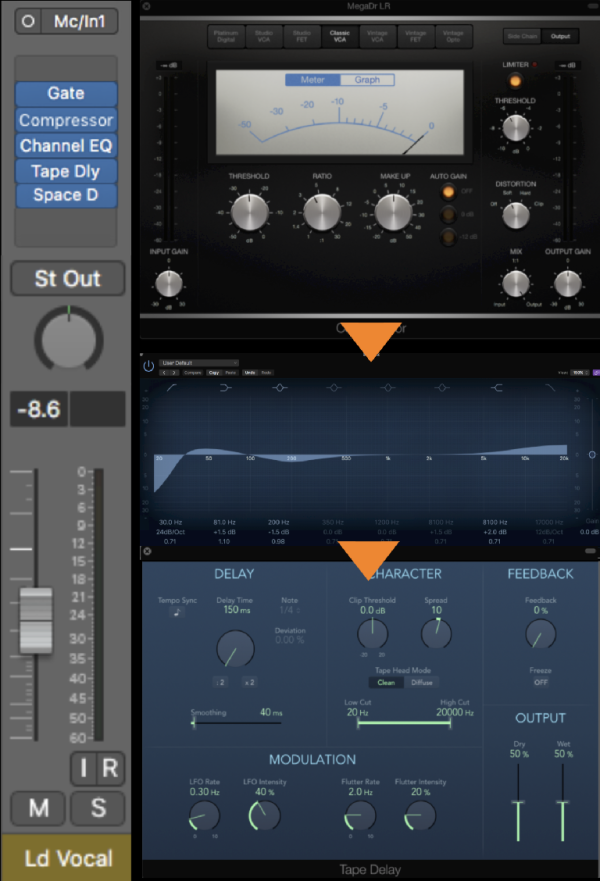
Task: Switch compressor display to Graph
Action: pos(367,80)
